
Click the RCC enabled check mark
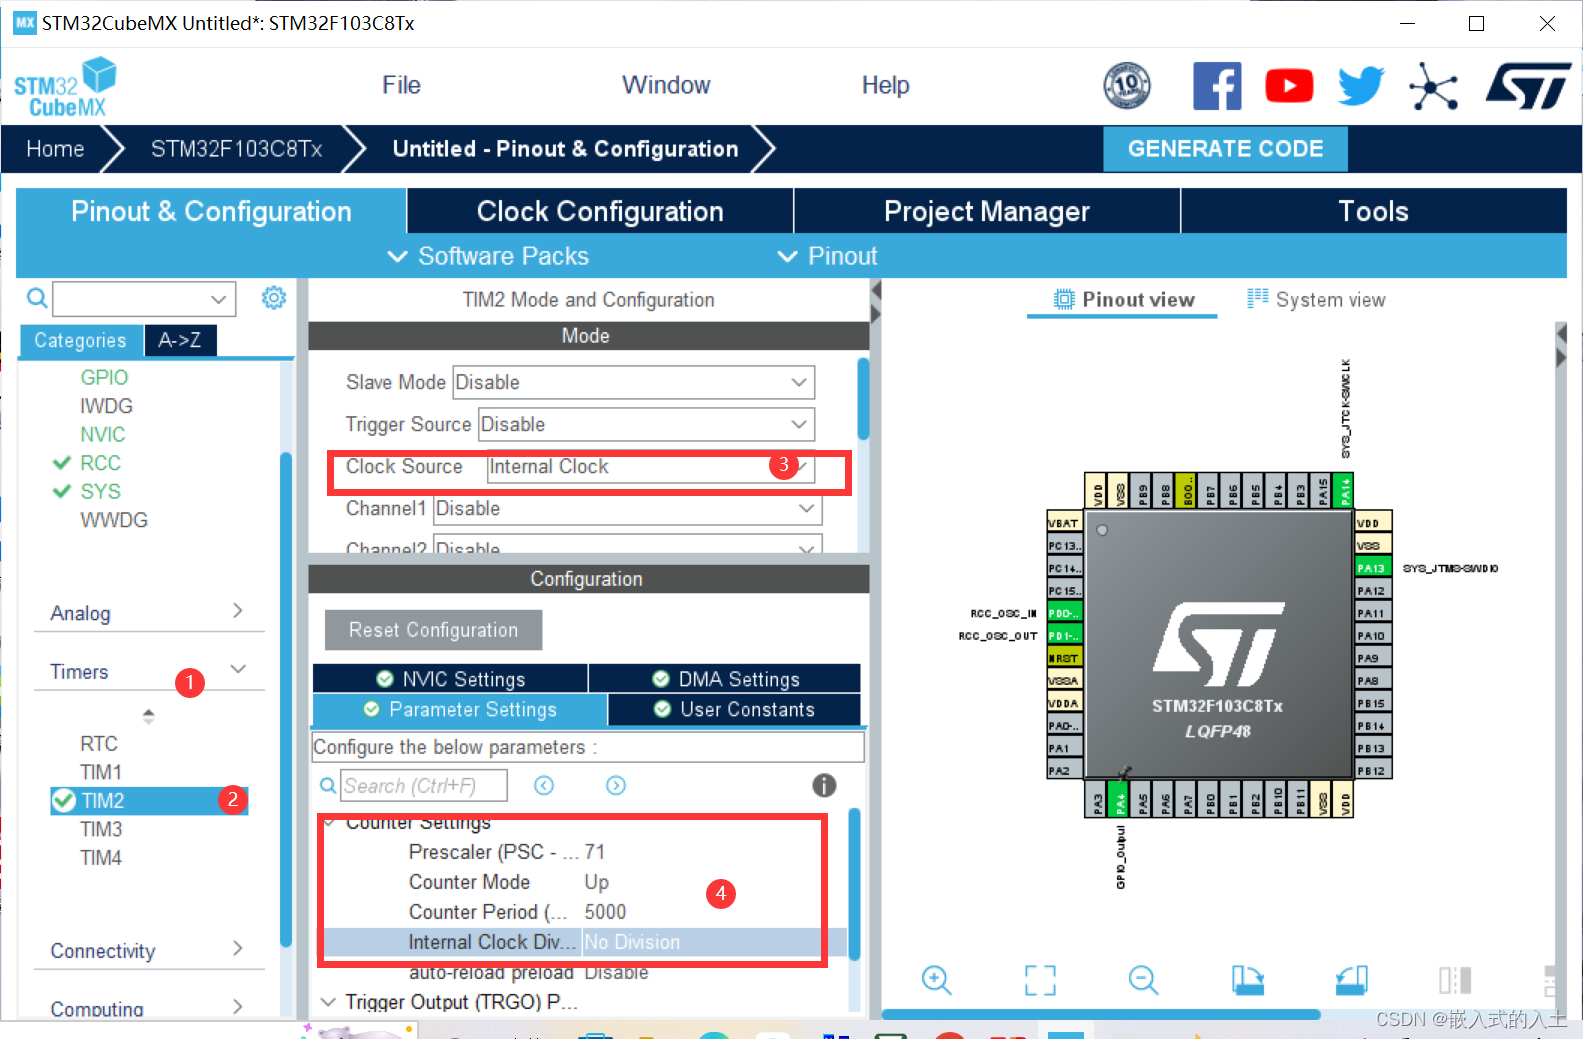pyautogui.click(x=62, y=463)
